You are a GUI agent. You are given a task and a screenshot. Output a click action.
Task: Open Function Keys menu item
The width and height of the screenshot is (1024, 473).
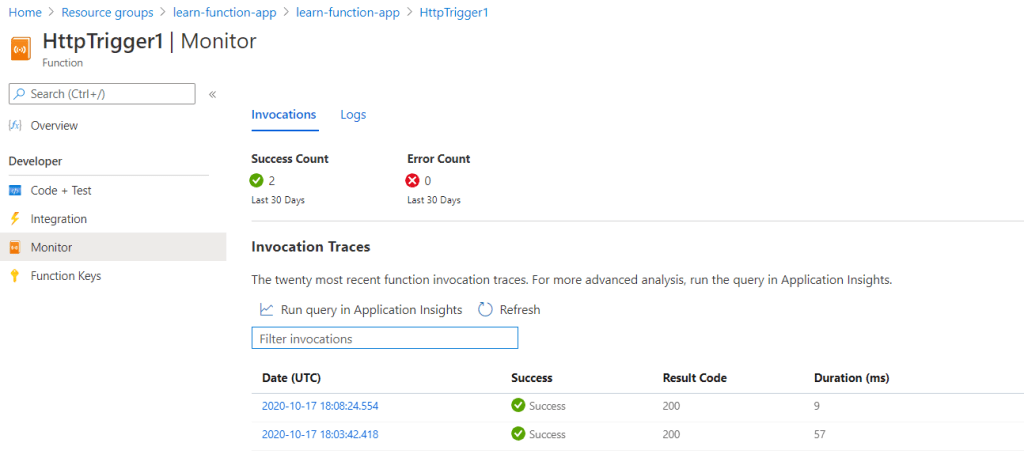click(66, 276)
